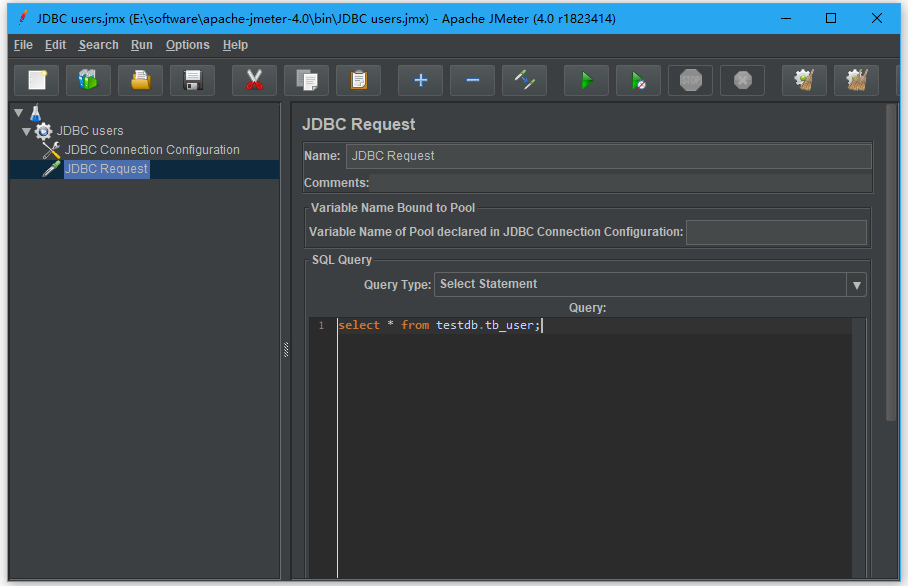Expand all nodes with plus icon

420,80
